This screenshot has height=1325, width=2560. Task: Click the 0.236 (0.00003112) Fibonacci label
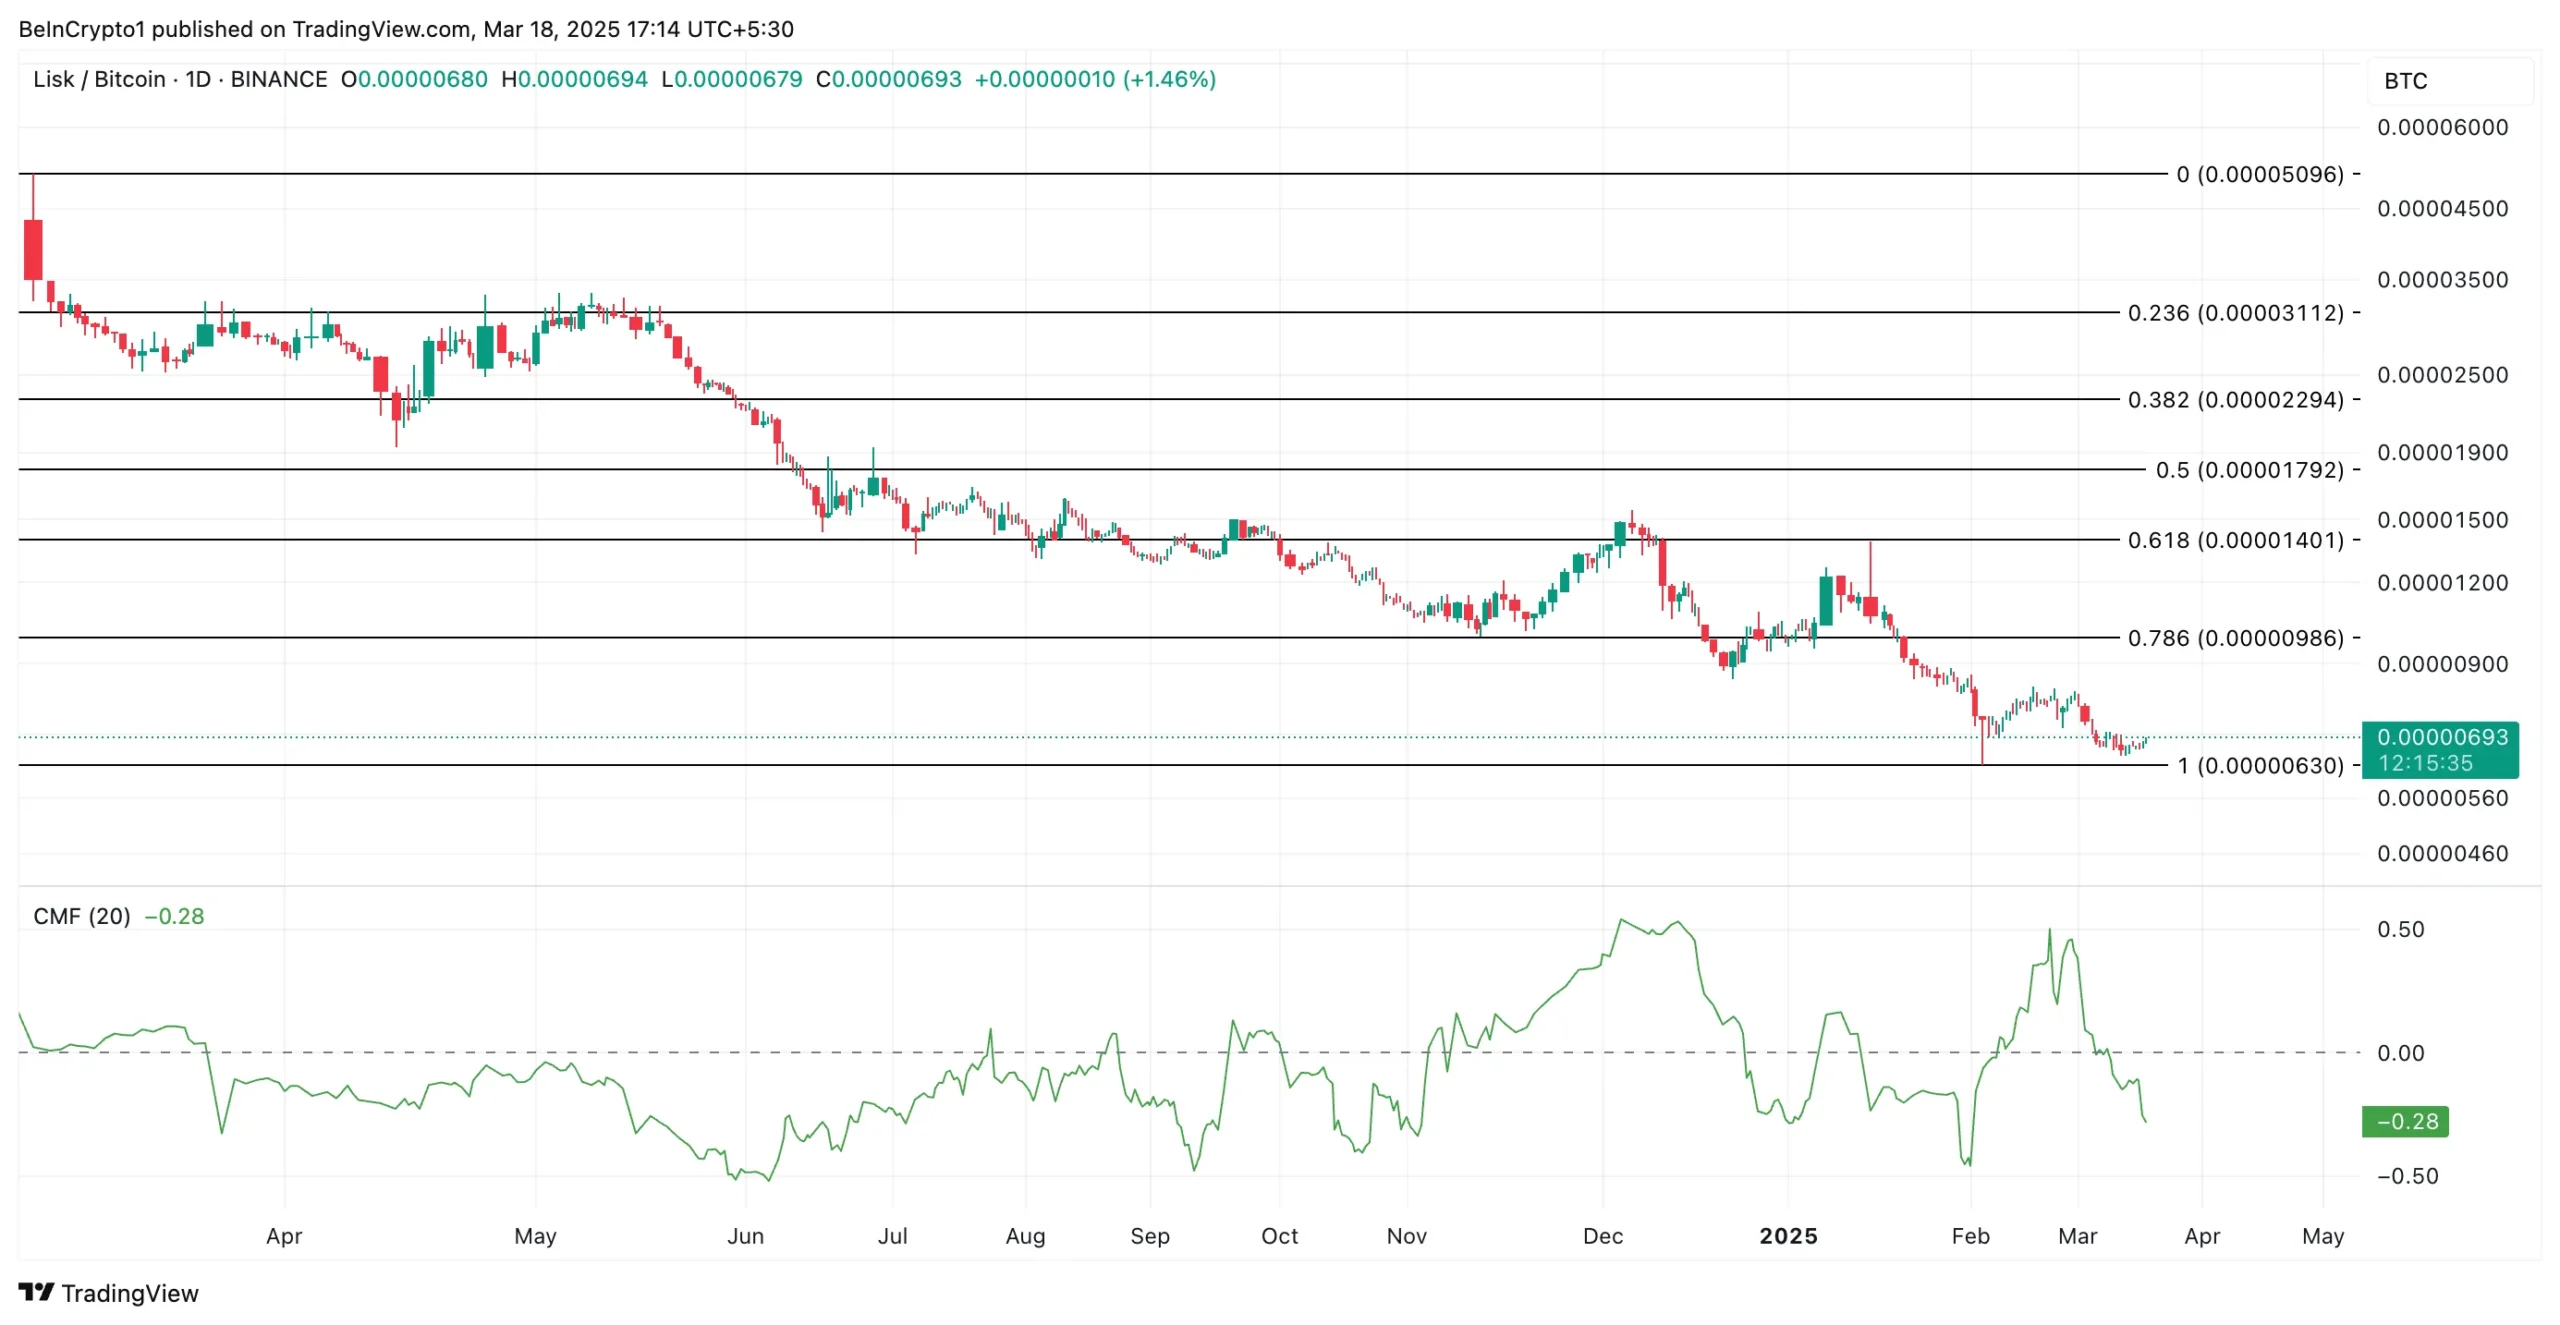pos(2235,313)
